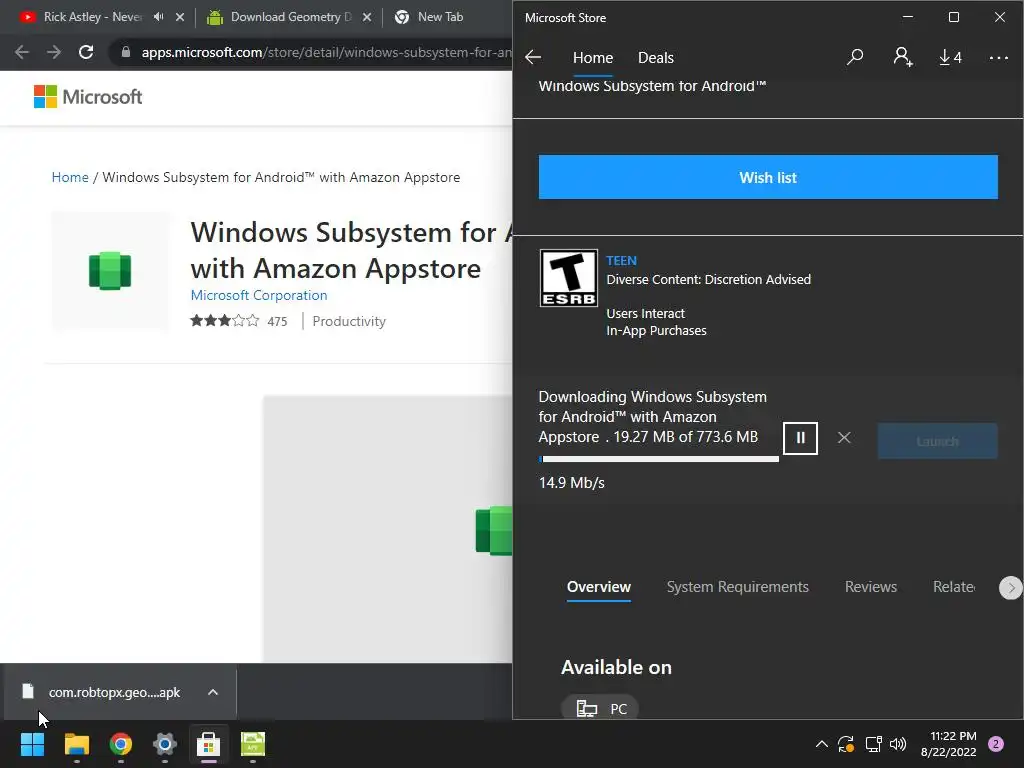This screenshot has width=1024, height=768.
Task: Click the site security lock icon
Action: click(x=125, y=52)
